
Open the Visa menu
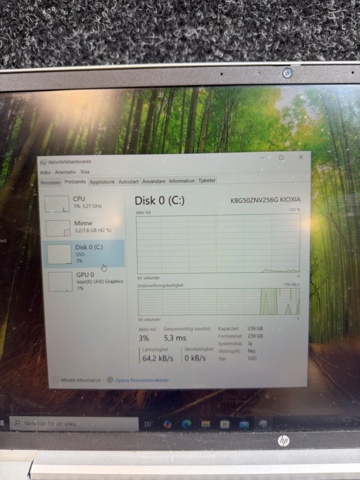(85, 172)
